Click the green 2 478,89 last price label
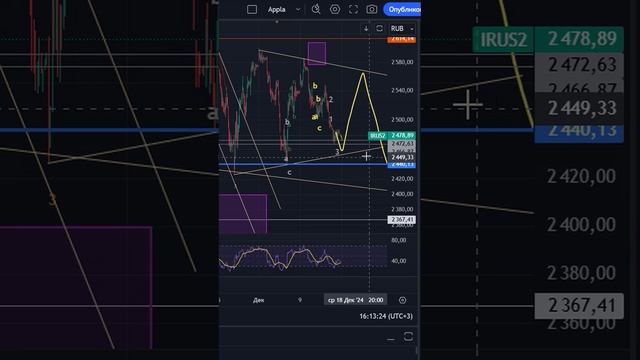 [402, 135]
